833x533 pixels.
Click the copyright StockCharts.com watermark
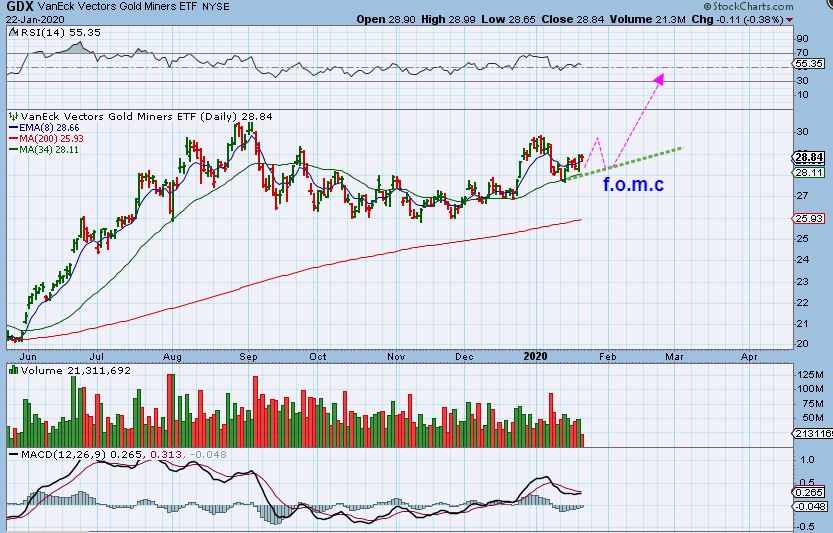(x=749, y=6)
